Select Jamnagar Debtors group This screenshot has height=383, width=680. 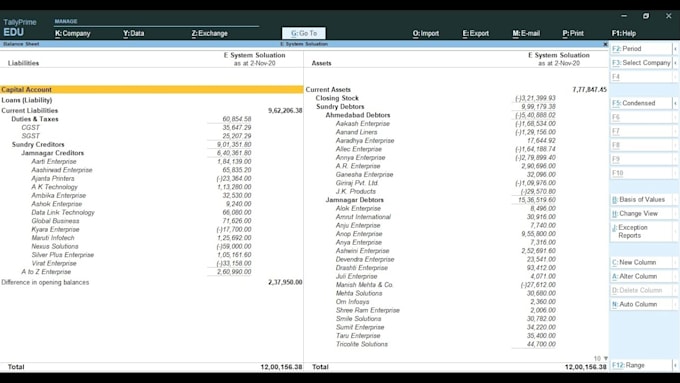pyautogui.click(x=354, y=200)
